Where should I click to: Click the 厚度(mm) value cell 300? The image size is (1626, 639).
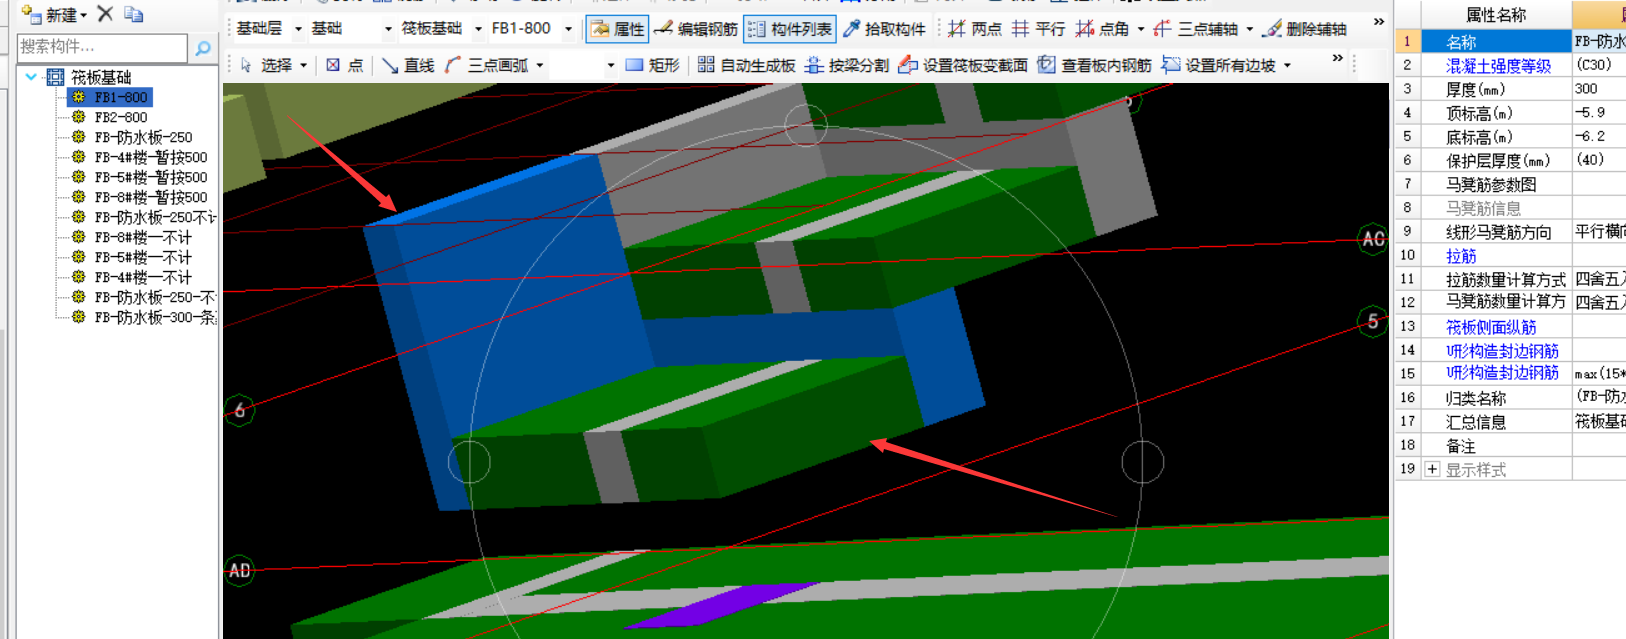tap(1599, 89)
